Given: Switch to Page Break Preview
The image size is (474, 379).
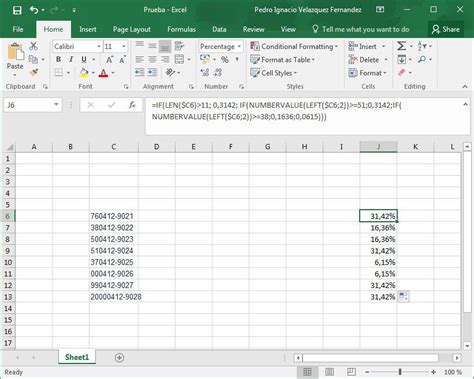Looking at the screenshot, I should click(x=351, y=372).
